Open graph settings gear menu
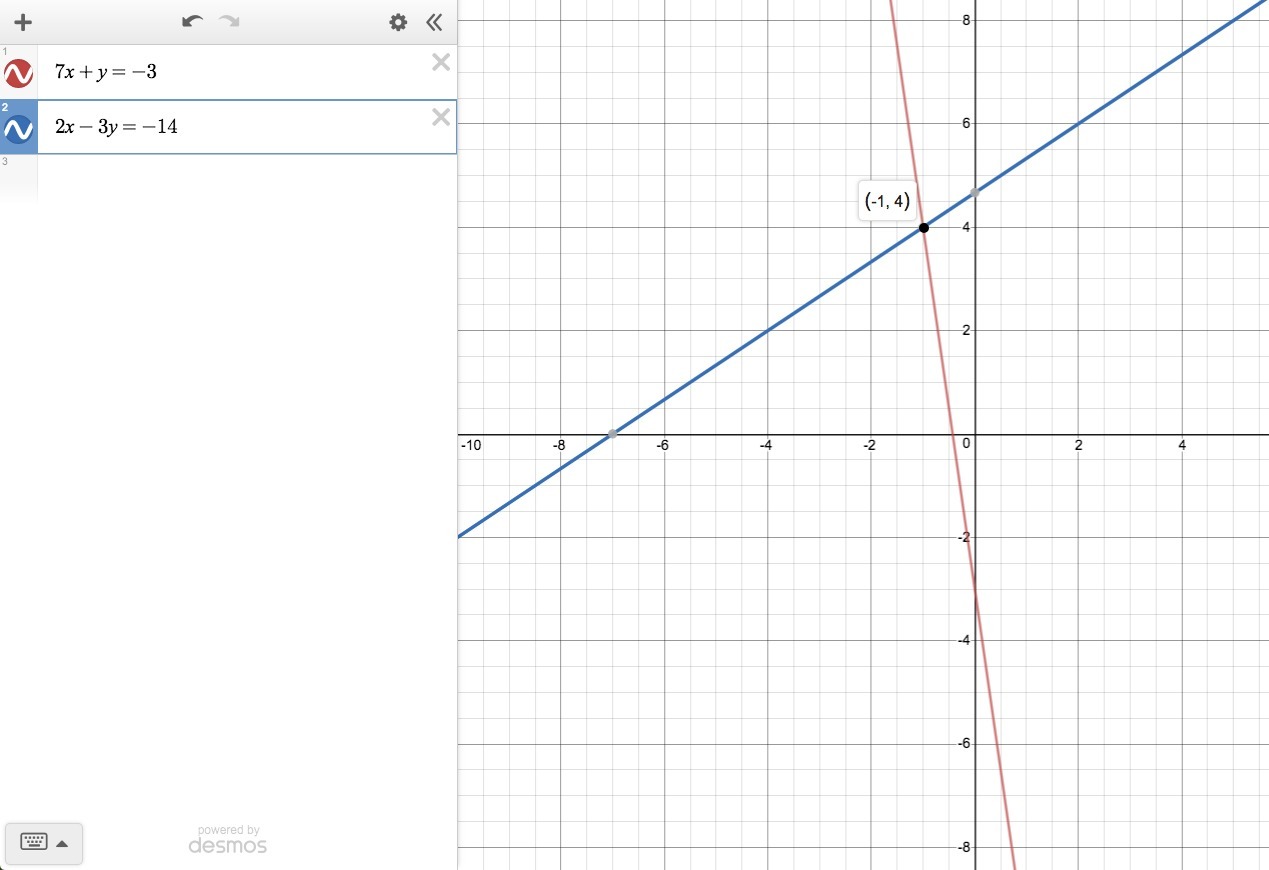Screen dimensions: 1269x870 [398, 22]
